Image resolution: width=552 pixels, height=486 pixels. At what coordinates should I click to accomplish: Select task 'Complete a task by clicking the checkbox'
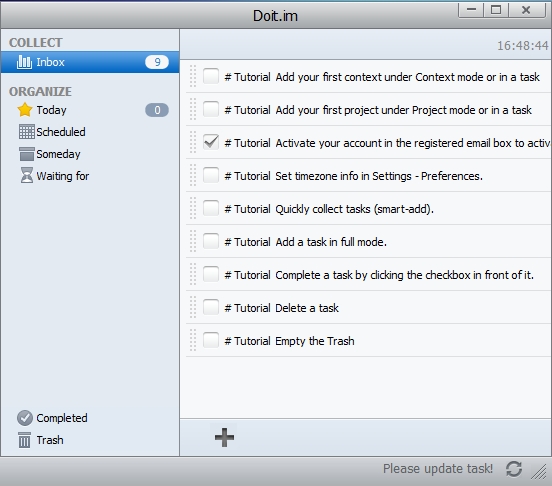pos(404,275)
